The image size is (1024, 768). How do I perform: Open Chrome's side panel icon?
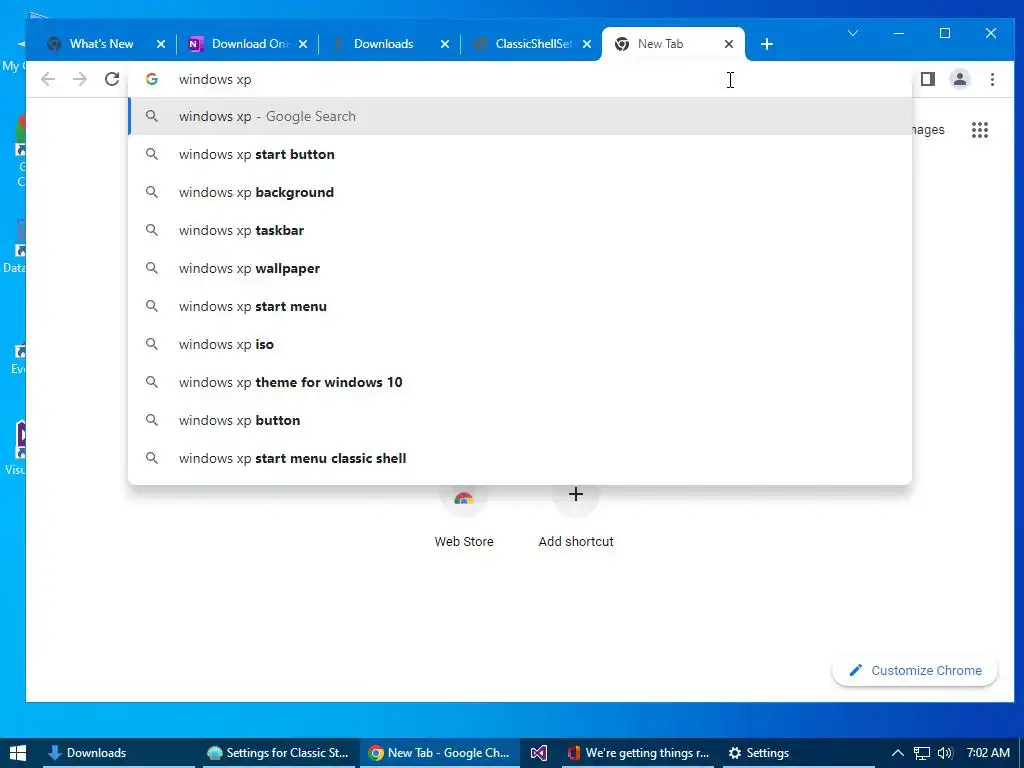pyautogui.click(x=927, y=79)
